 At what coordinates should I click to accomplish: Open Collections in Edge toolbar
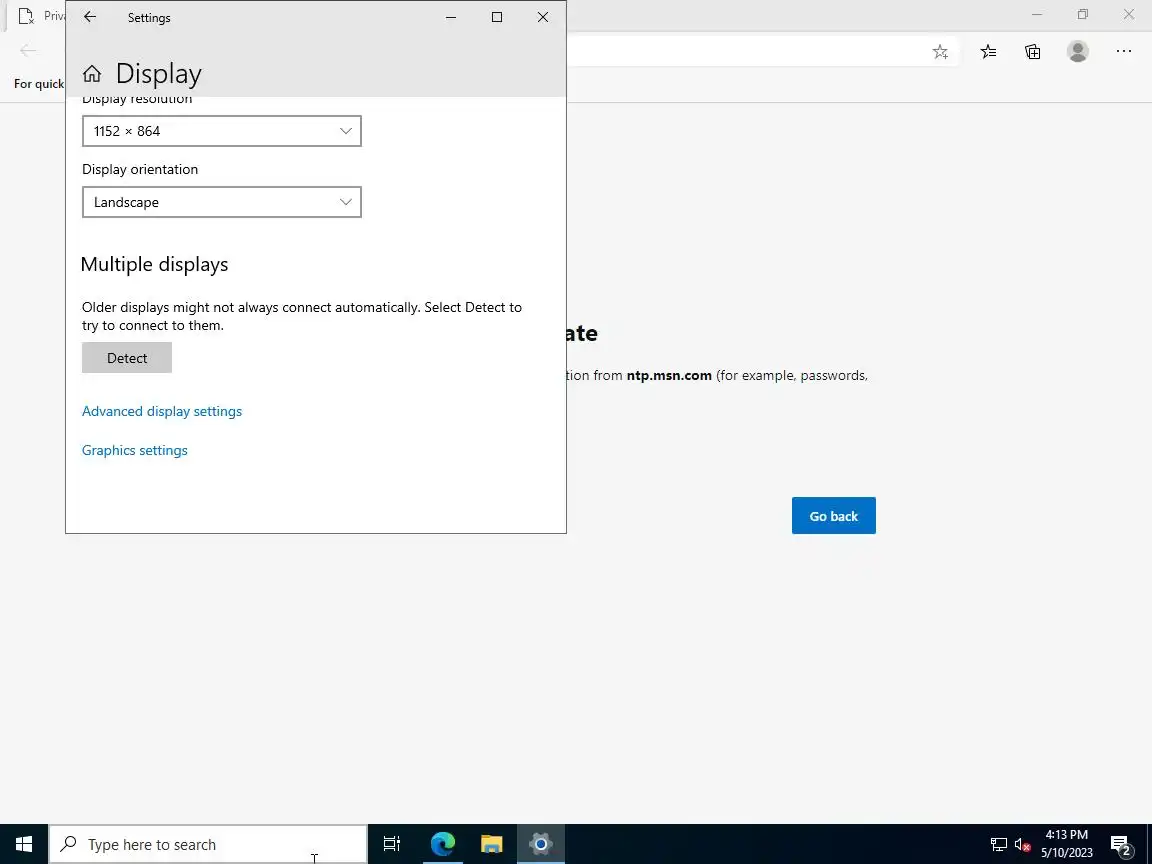[x=1033, y=51]
